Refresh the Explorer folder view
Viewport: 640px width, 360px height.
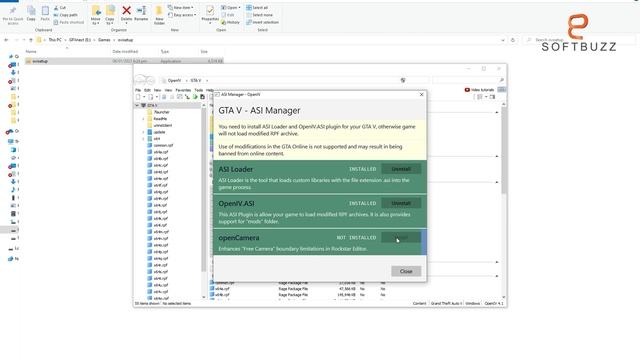click(513, 40)
